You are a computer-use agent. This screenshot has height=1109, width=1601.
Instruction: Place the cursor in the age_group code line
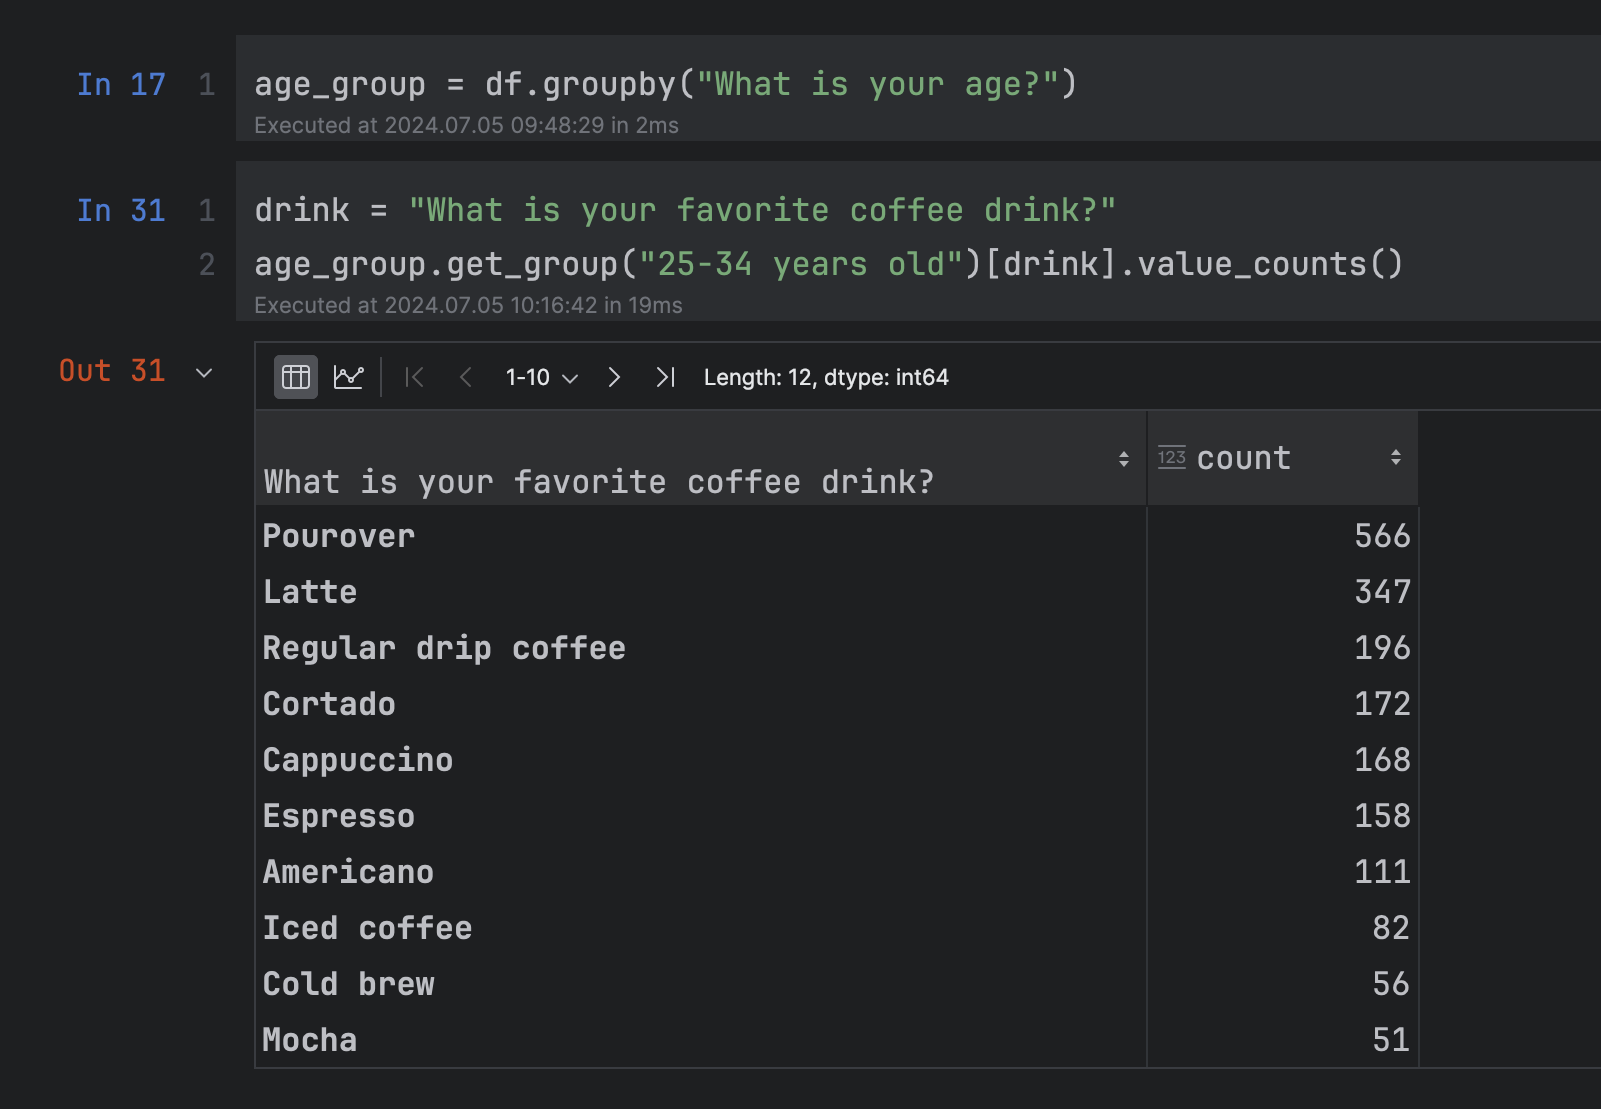665,84
